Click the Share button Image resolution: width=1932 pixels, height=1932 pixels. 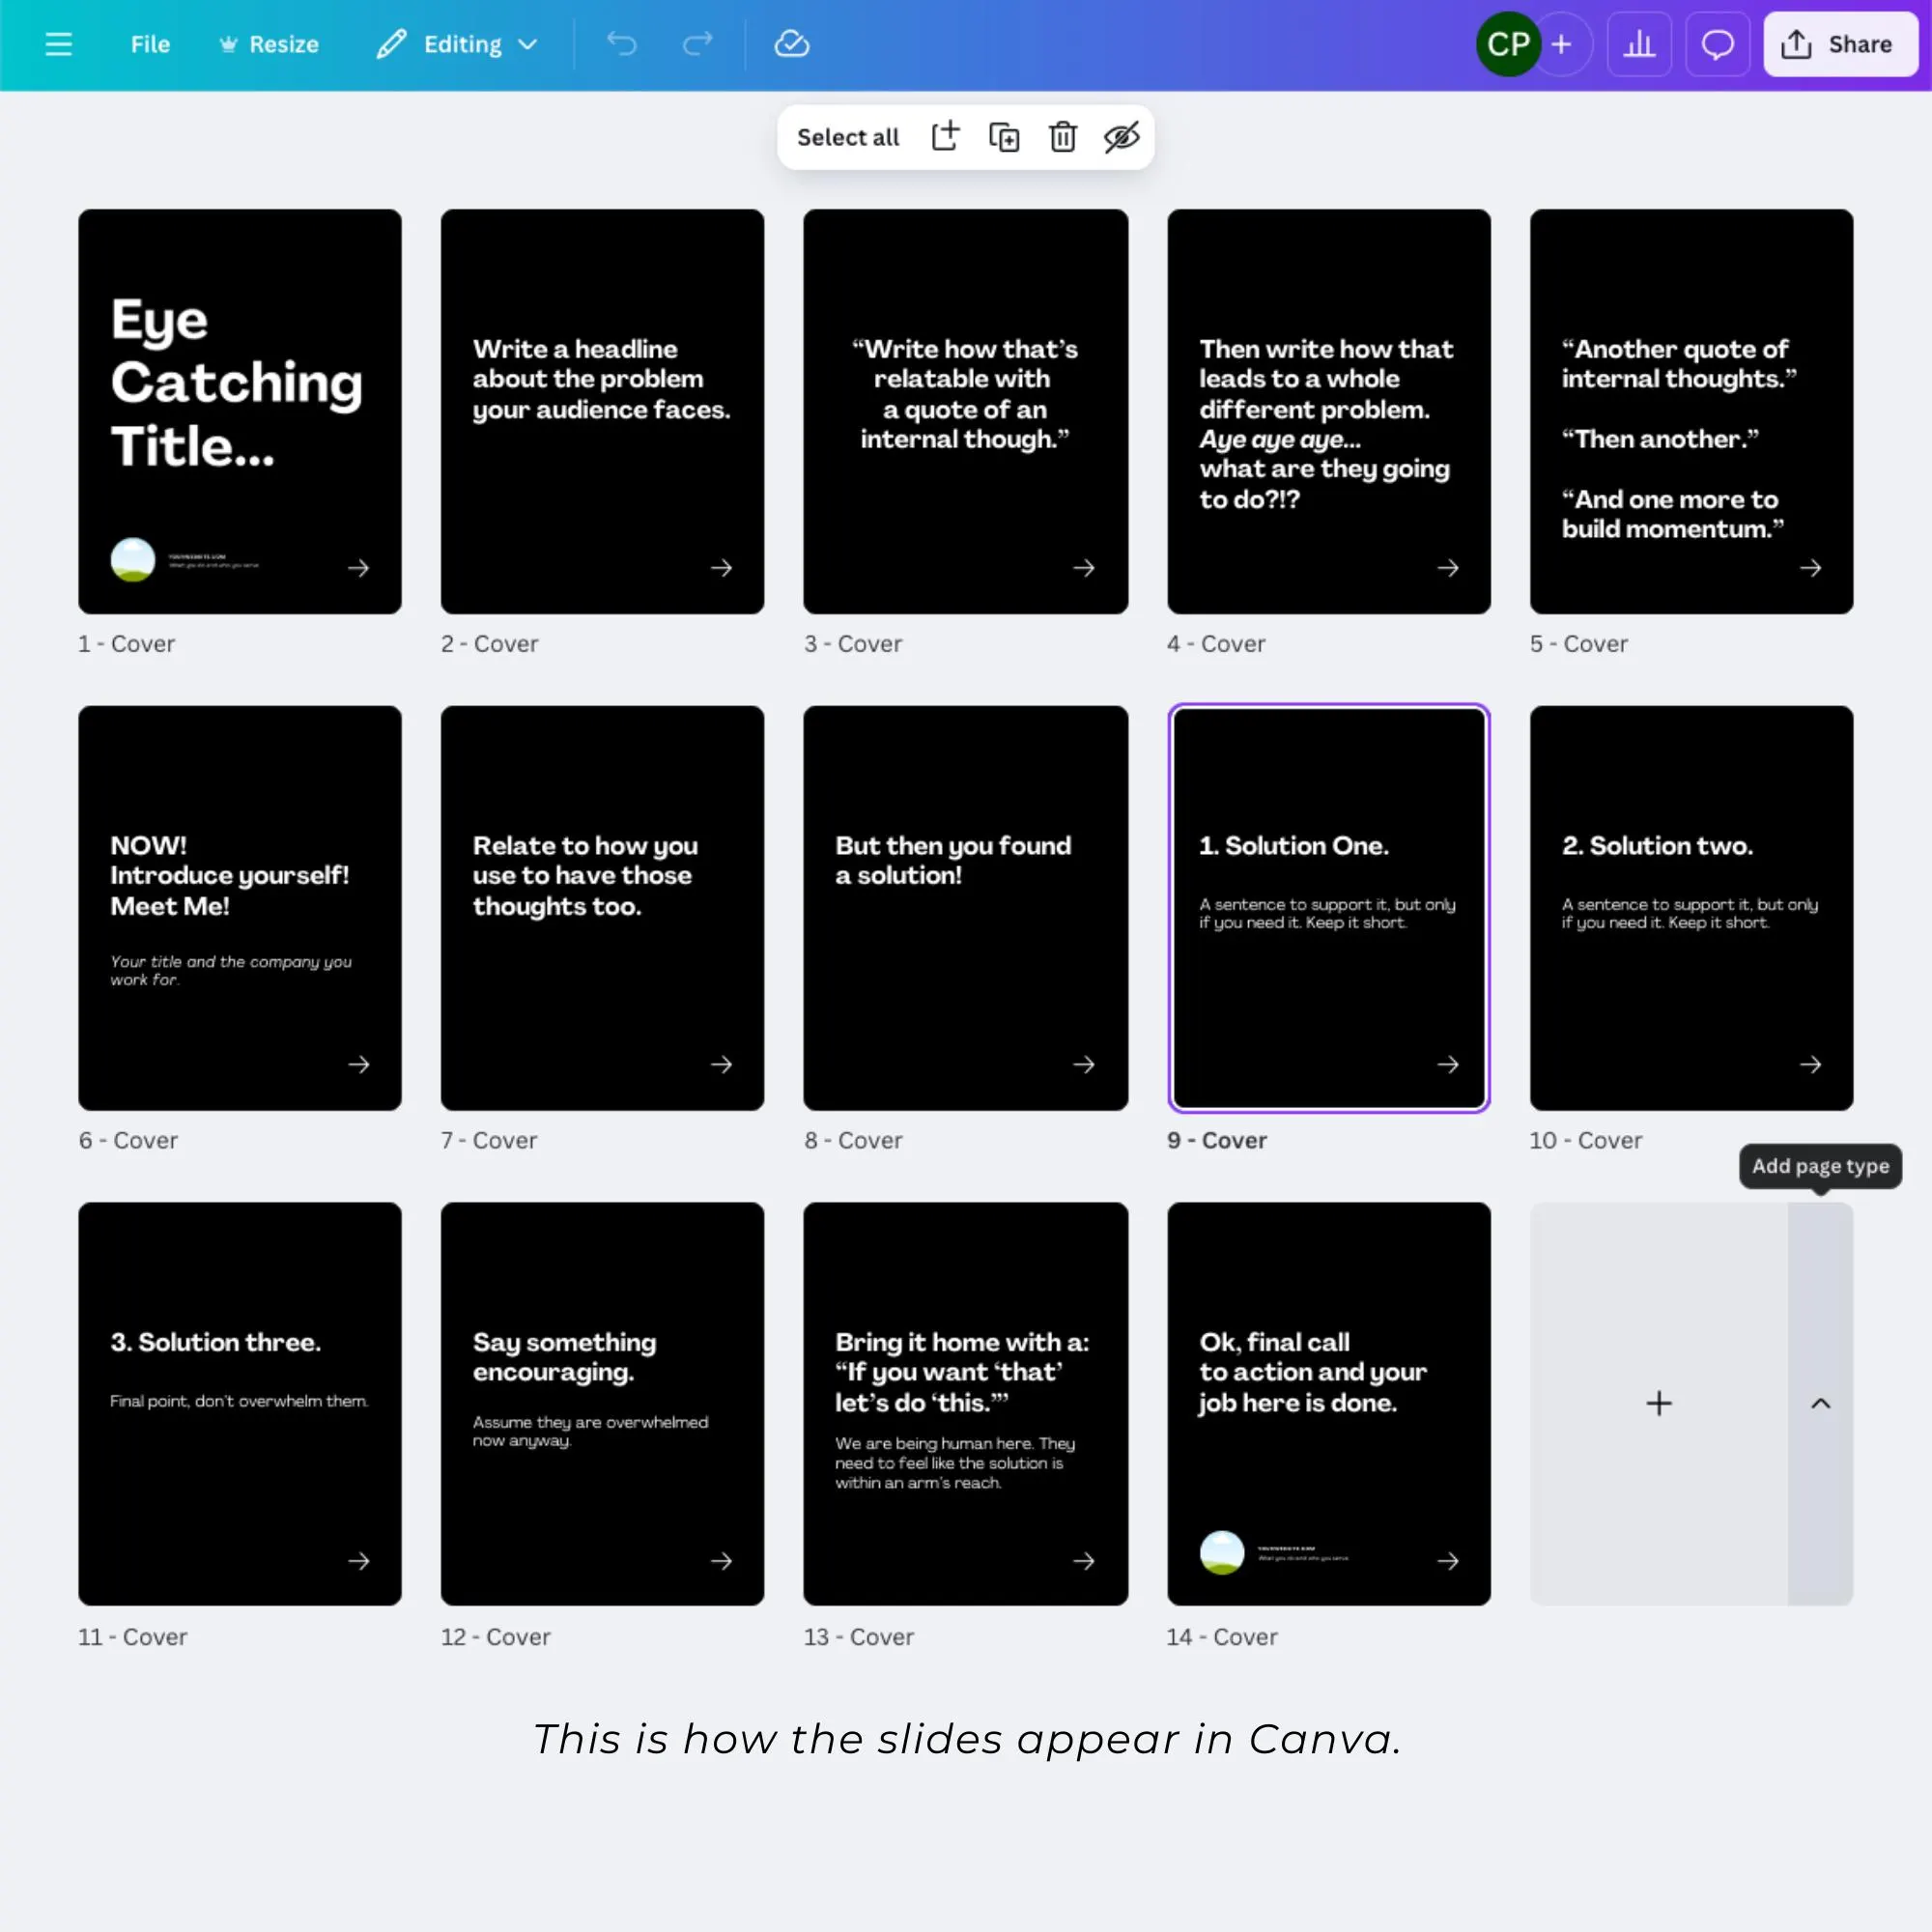click(1840, 44)
